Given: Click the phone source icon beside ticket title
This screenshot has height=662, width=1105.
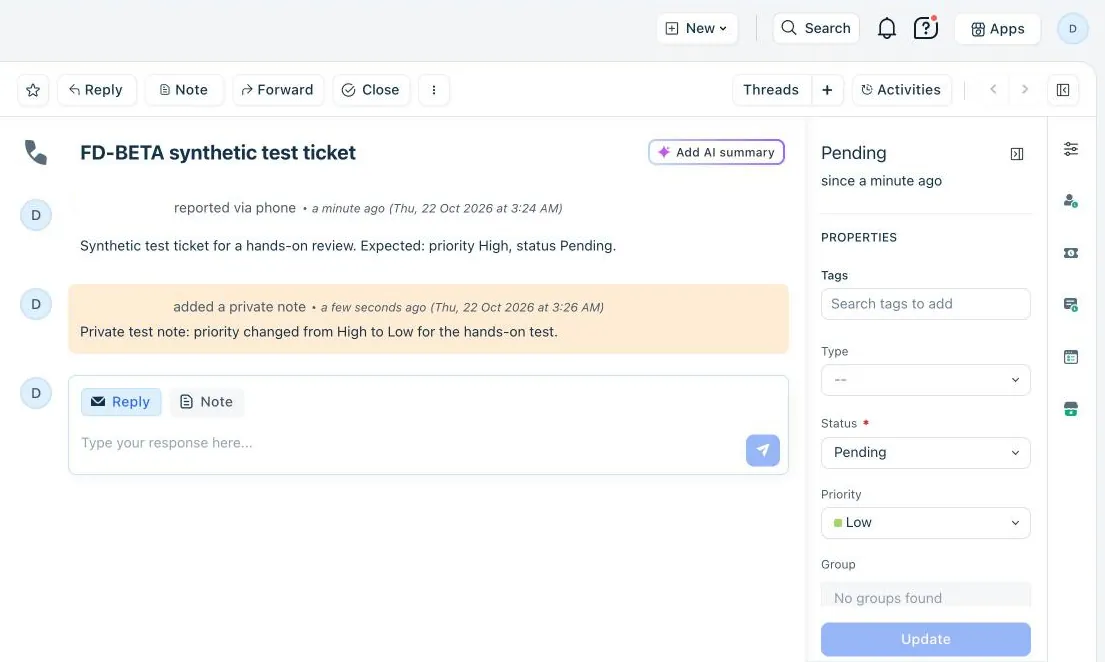Looking at the screenshot, I should pos(35,152).
